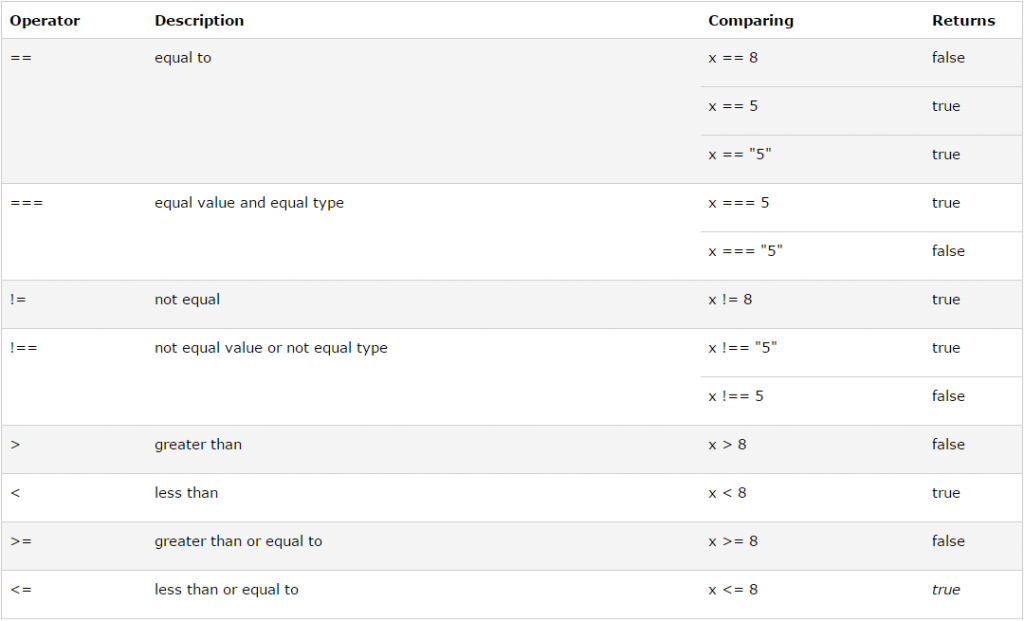
Task: Click the x == "5" comparison cell
Action: point(740,154)
